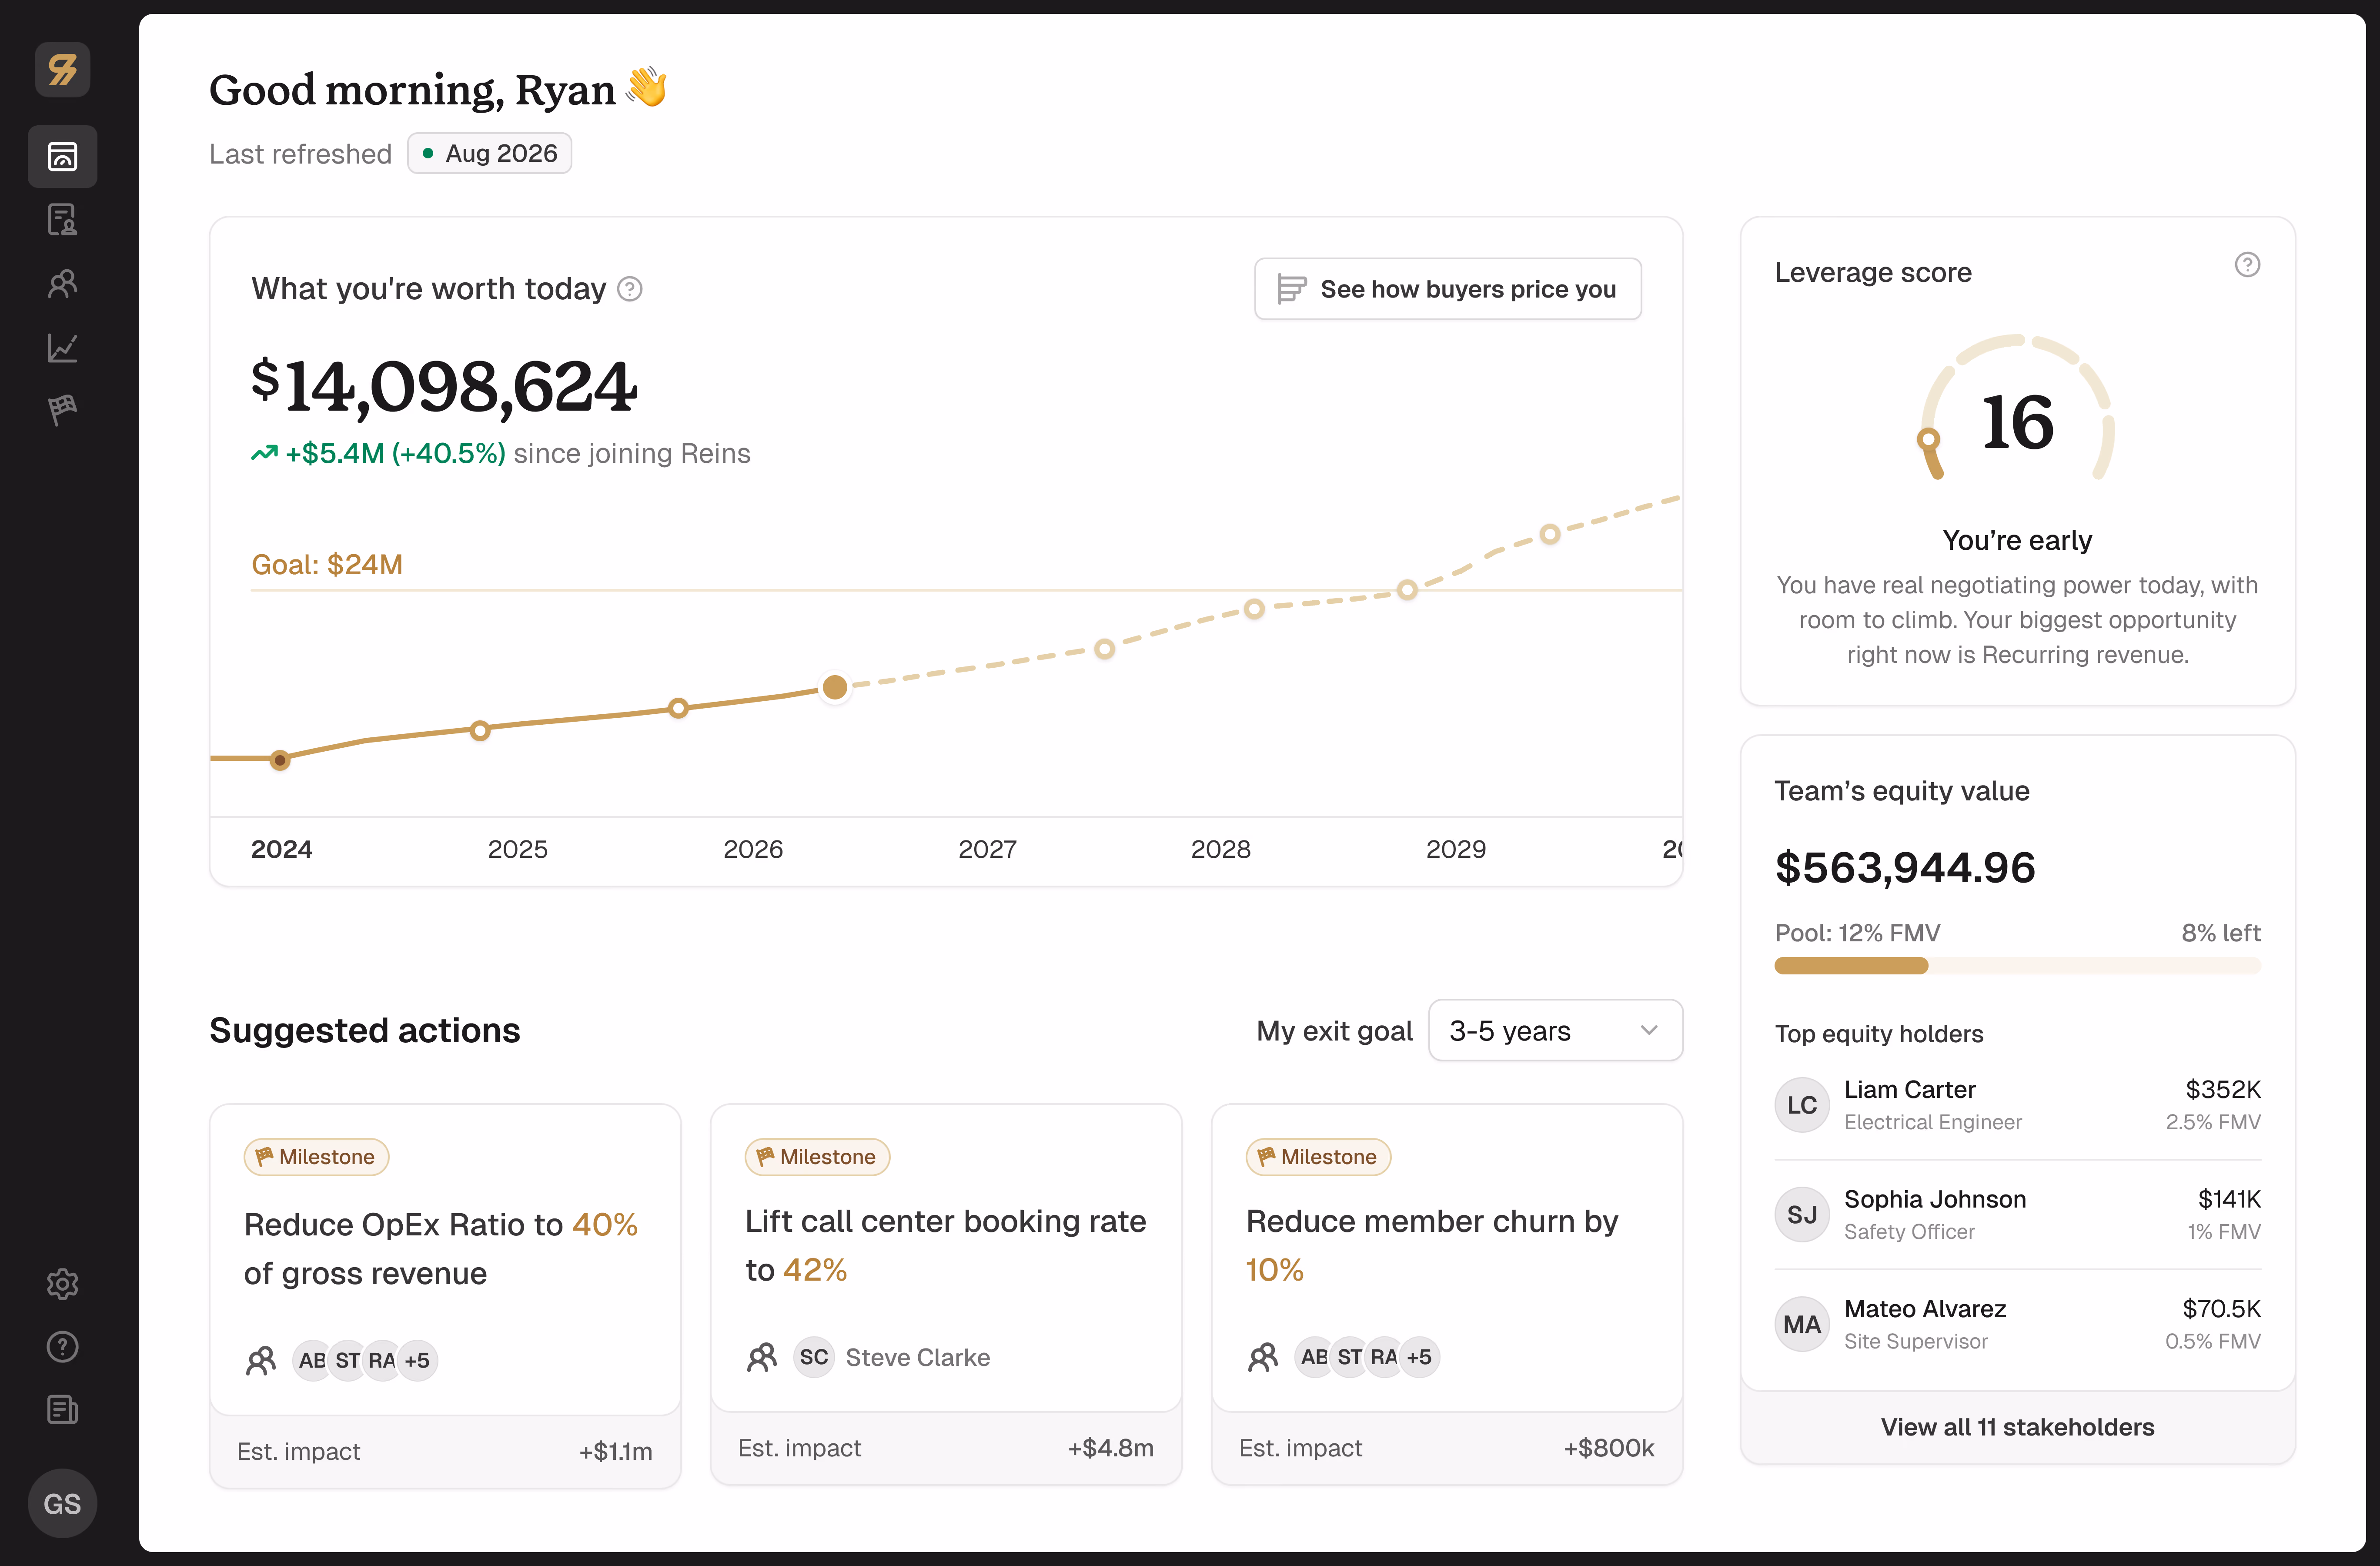This screenshot has width=2380, height=1566.
Task: Open the milestones flag sidebar icon
Action: (x=62, y=410)
